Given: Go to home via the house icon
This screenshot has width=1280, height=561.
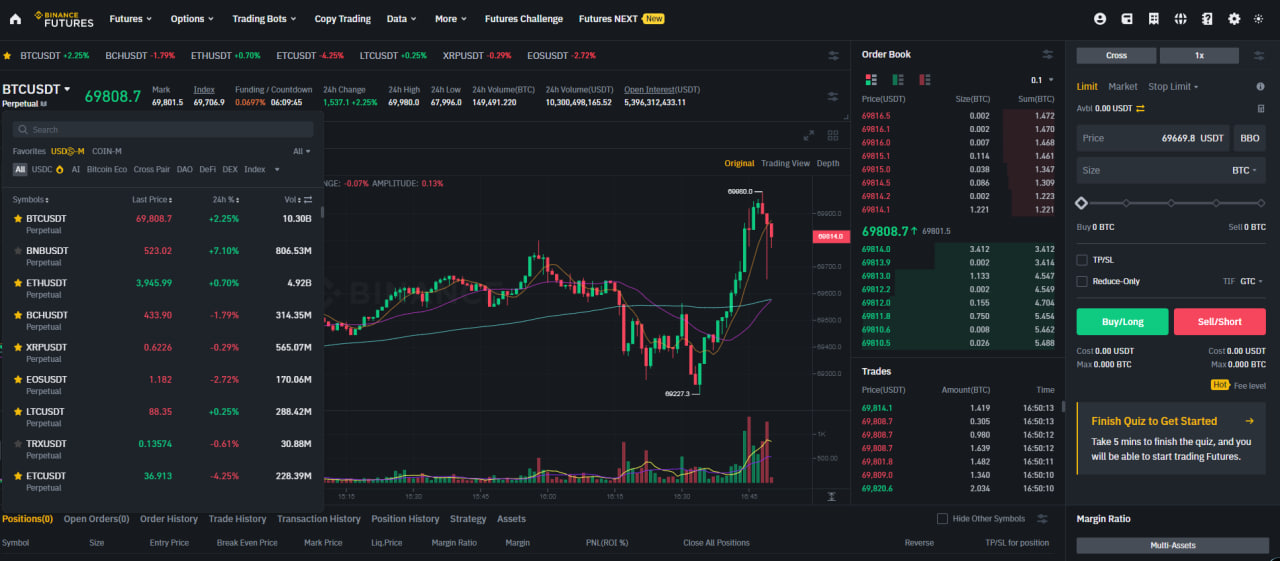Looking at the screenshot, I should click(x=13, y=18).
